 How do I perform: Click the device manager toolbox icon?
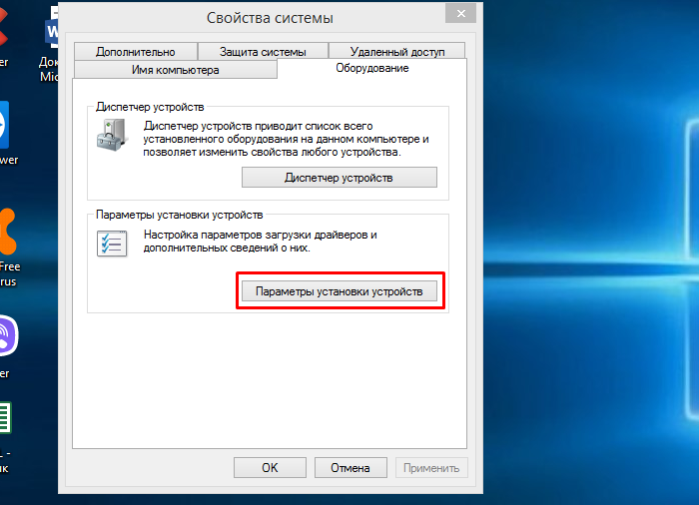pos(112,135)
